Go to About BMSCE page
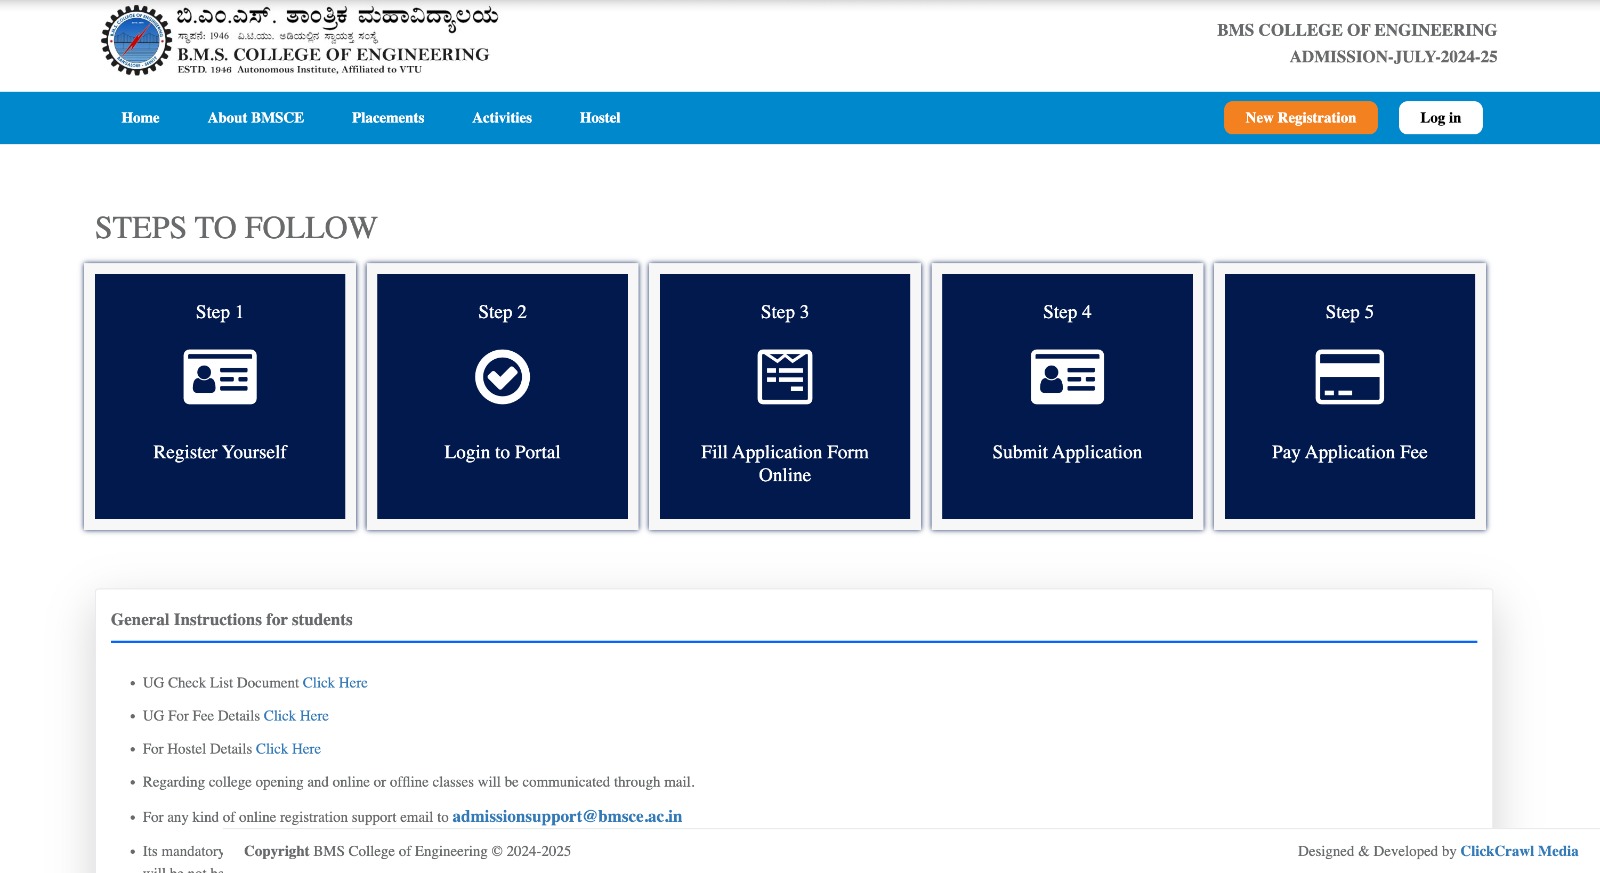Image resolution: width=1600 pixels, height=873 pixels. (x=256, y=118)
